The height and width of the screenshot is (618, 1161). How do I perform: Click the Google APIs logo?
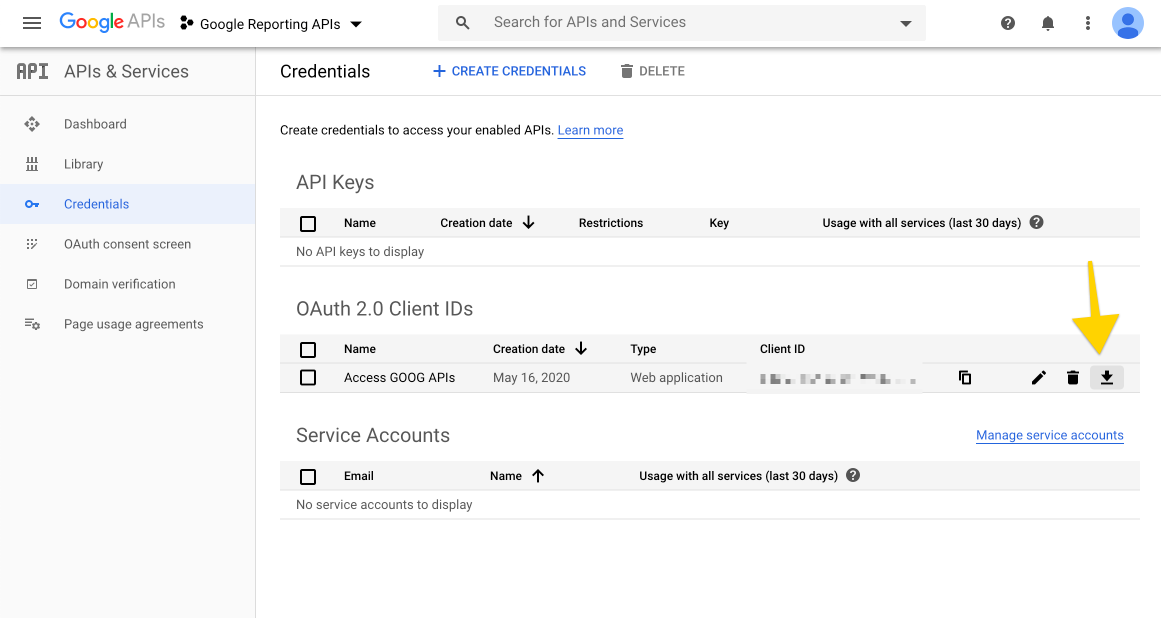112,22
